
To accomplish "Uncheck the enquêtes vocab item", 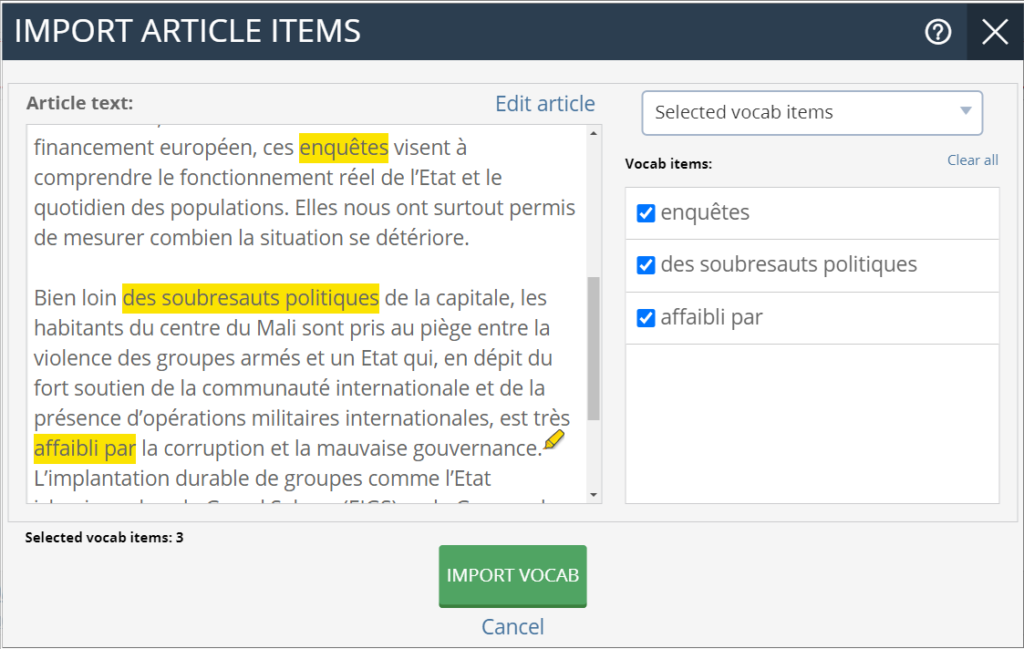I will (x=646, y=213).
